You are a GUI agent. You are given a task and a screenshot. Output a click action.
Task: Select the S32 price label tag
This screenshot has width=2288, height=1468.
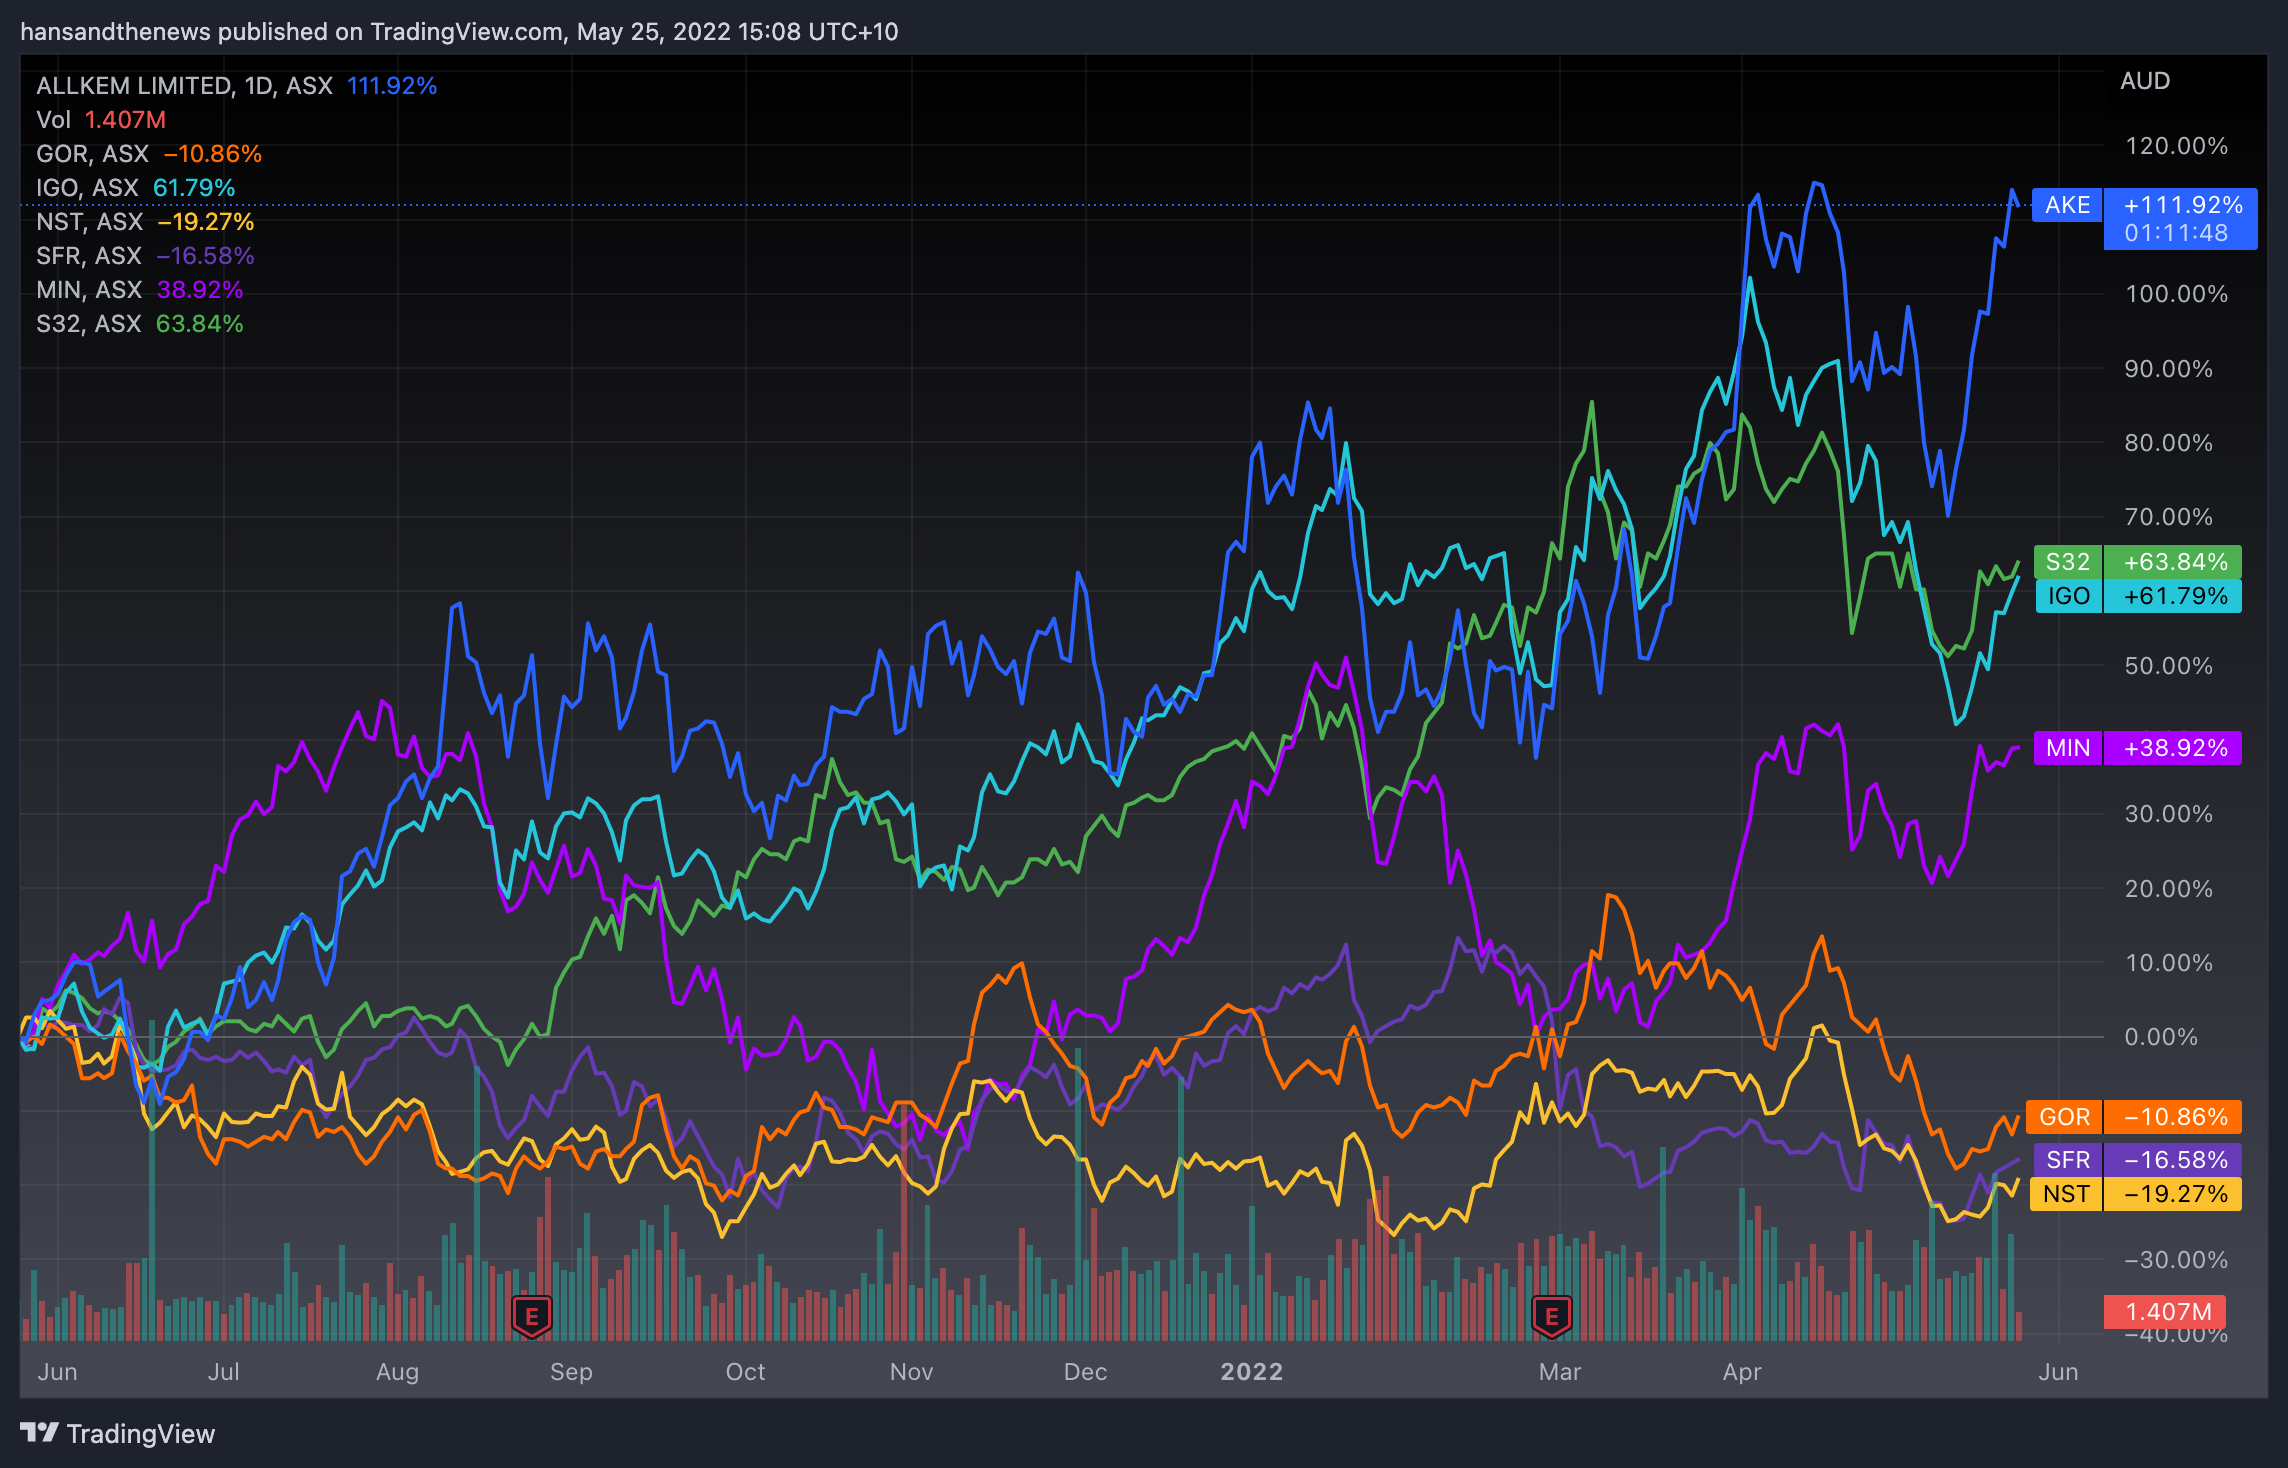tap(2067, 562)
